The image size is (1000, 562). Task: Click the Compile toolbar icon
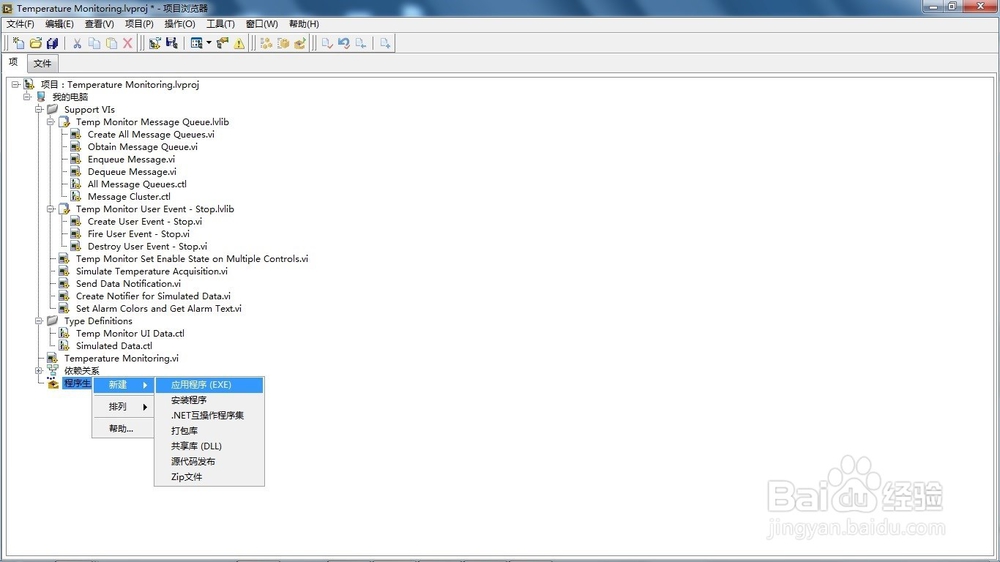click(x=154, y=43)
